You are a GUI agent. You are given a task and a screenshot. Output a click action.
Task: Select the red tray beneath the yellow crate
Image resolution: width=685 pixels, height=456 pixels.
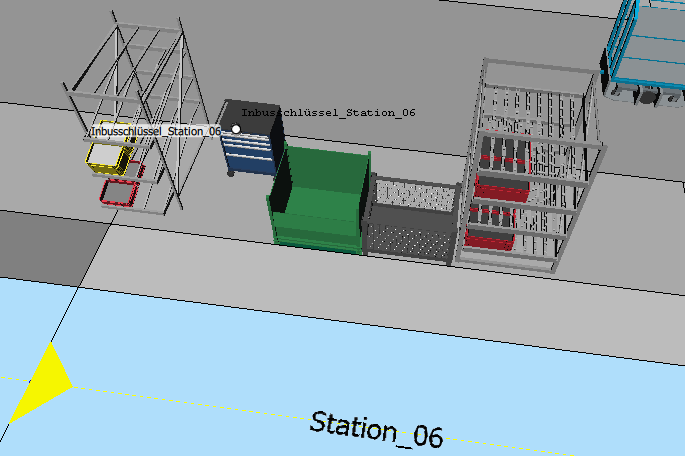click(x=119, y=193)
